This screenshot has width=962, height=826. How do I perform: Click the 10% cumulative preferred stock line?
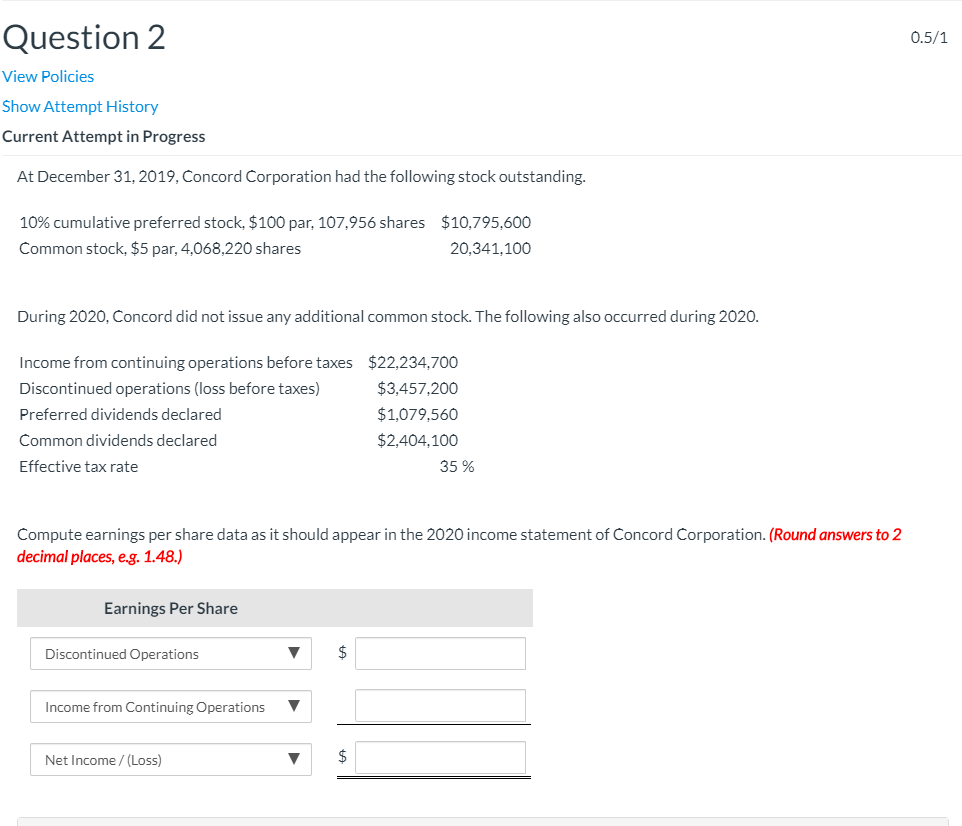[x=222, y=222]
